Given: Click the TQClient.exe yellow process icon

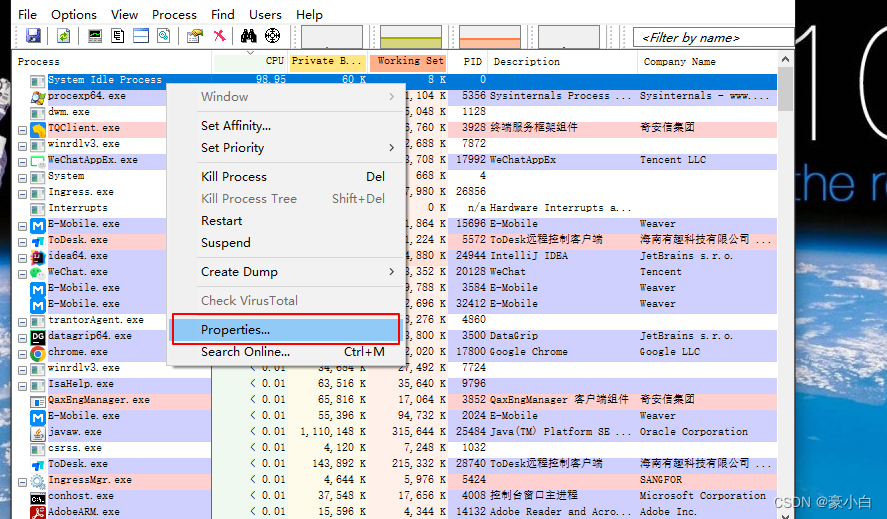Looking at the screenshot, I should click(38, 129).
